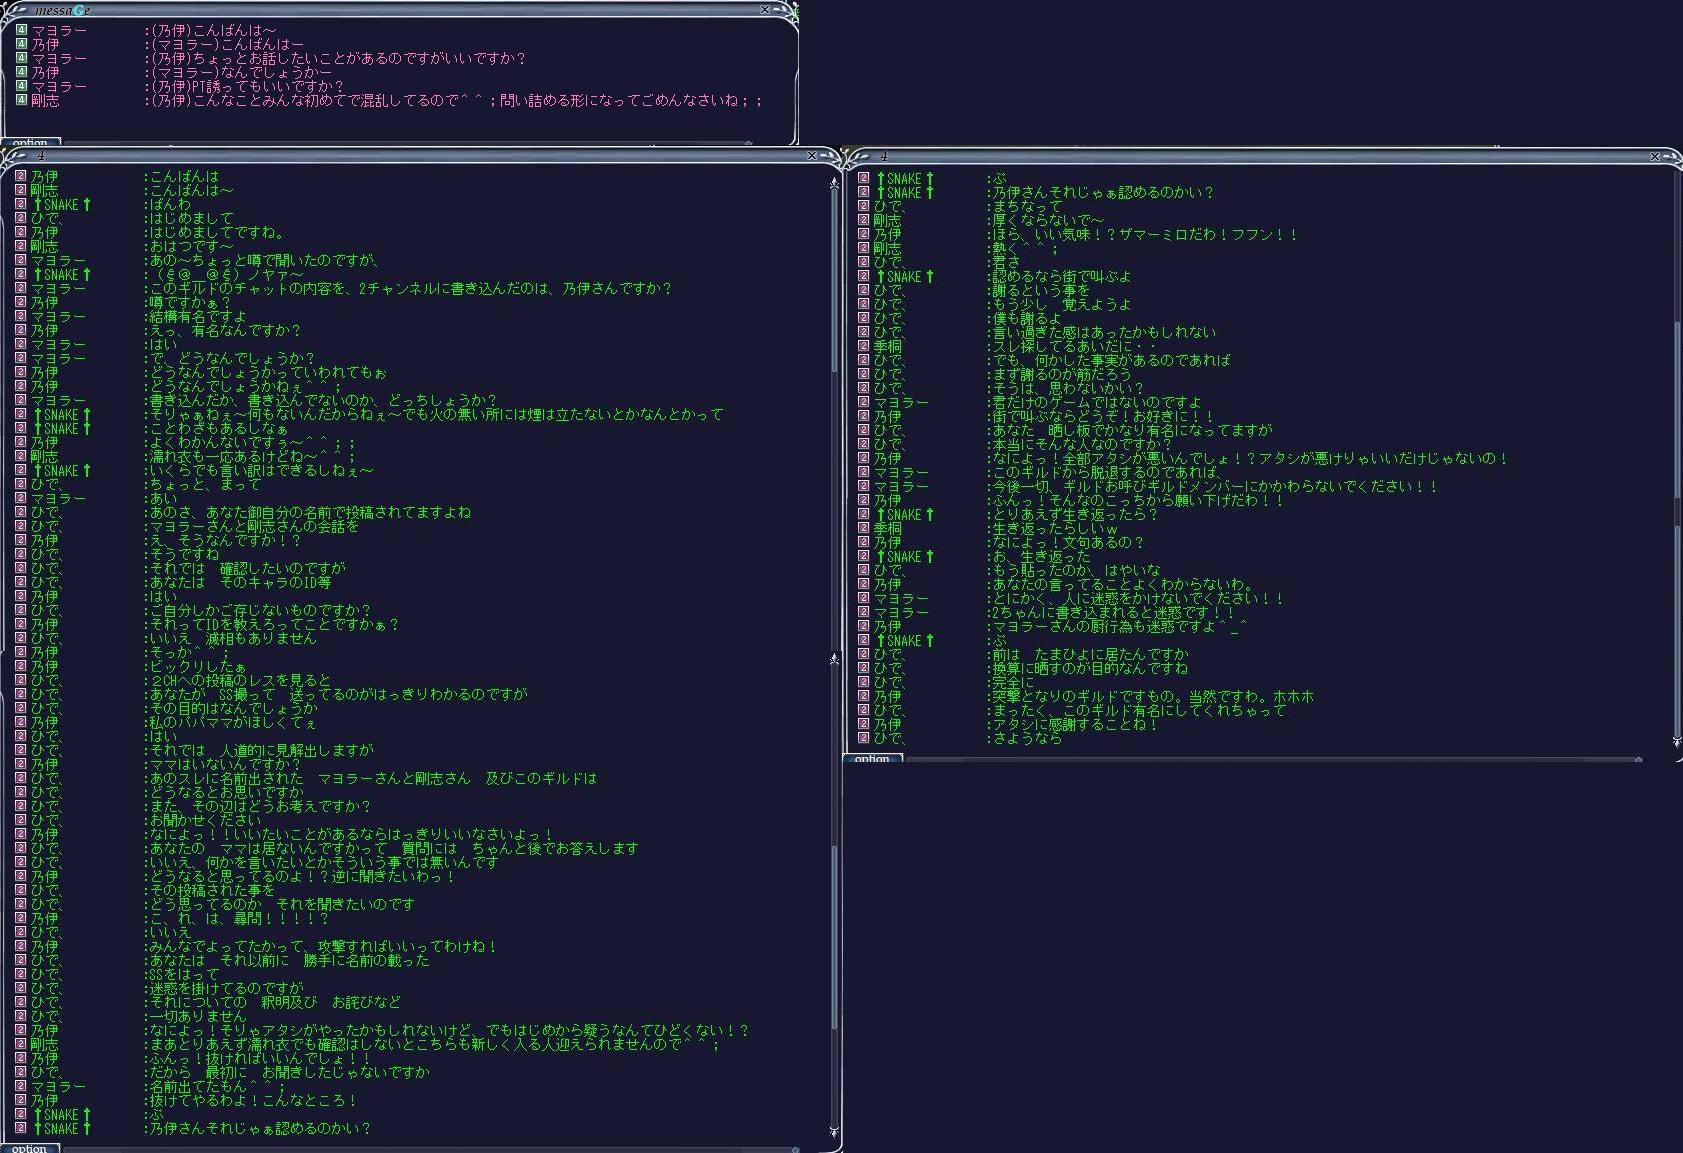Click the channel icon beside the さようなら message

(864, 738)
